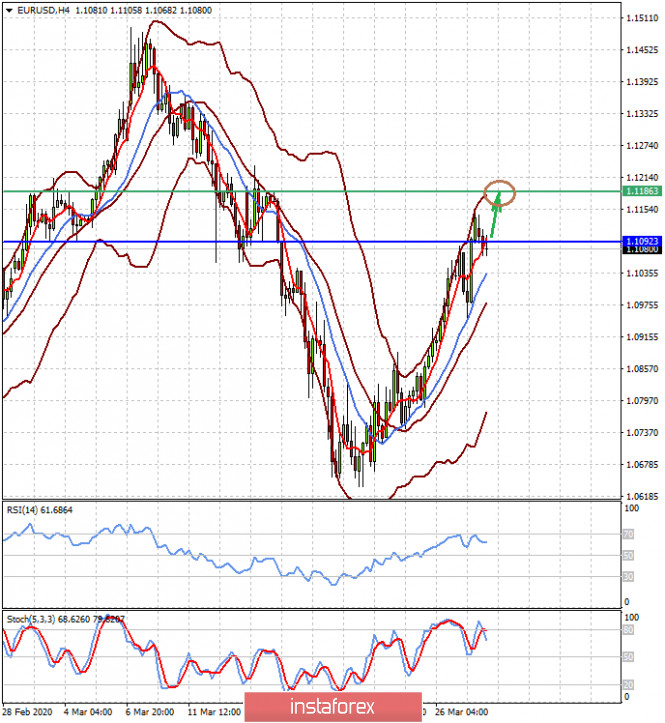665x723 pixels.
Task: Click the triangle arrow before EURUSD,H4 title
Action: (7, 10)
